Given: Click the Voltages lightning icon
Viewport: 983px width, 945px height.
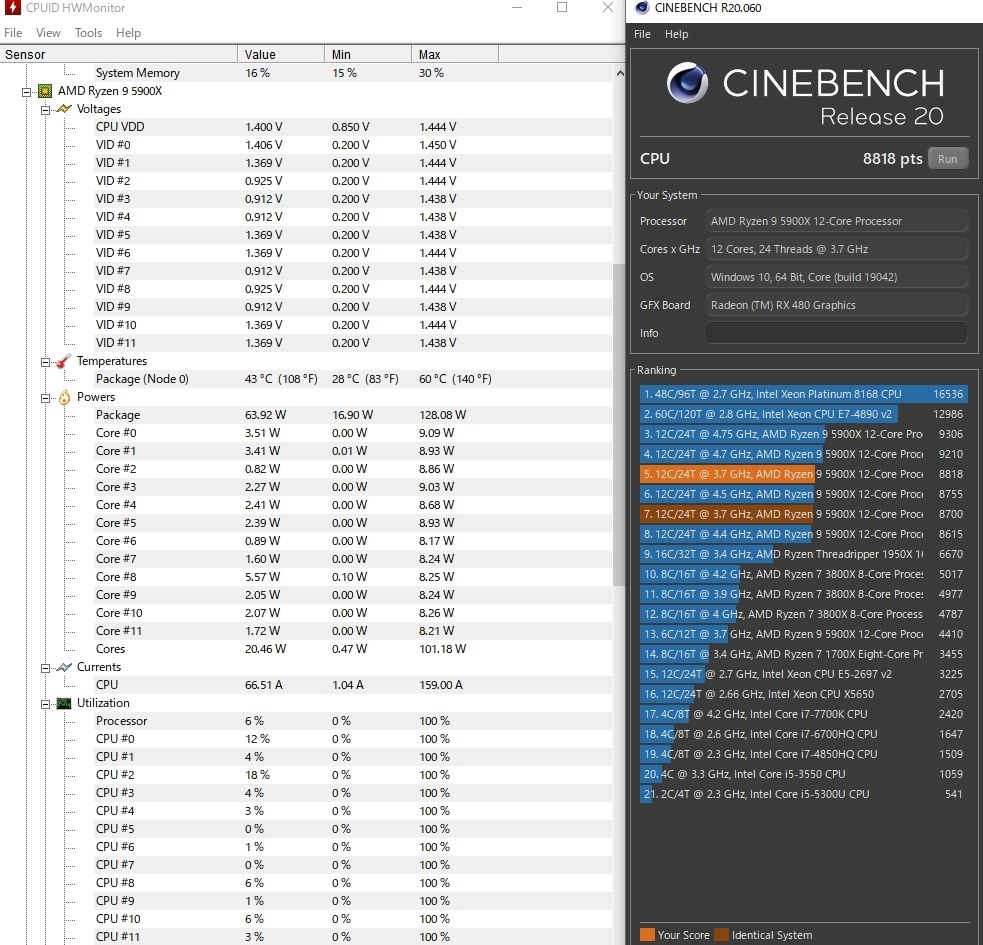Looking at the screenshot, I should 64,109.
